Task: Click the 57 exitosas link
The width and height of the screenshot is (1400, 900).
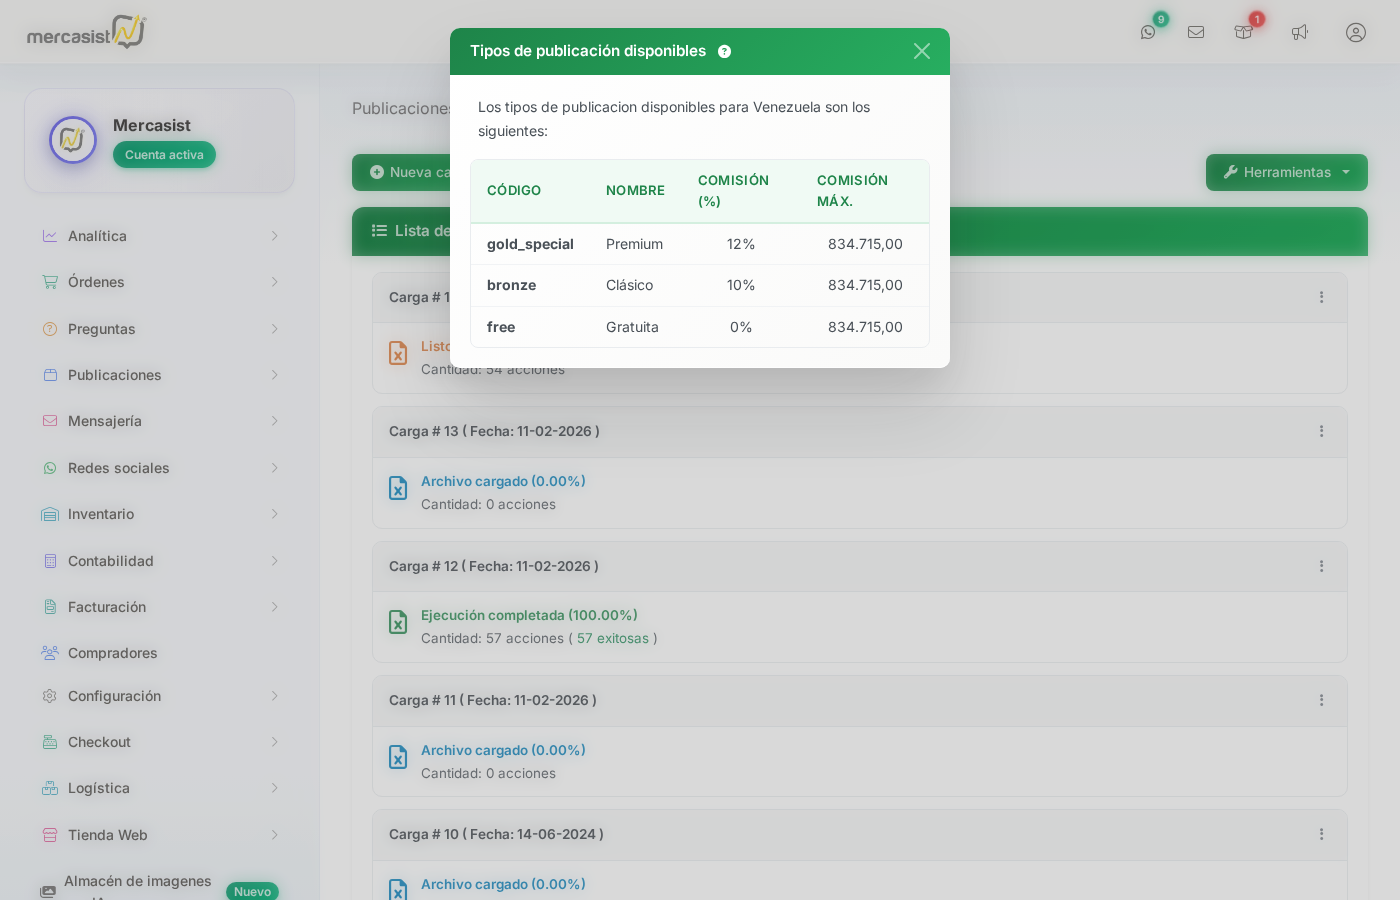Action: pyautogui.click(x=612, y=638)
